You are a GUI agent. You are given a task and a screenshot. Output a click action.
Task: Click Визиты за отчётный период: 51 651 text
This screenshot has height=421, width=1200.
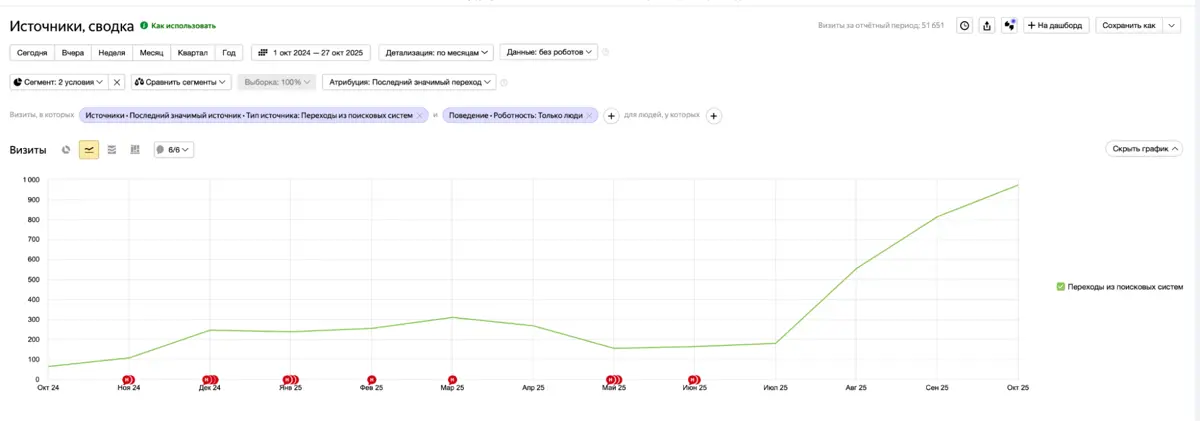click(x=880, y=26)
